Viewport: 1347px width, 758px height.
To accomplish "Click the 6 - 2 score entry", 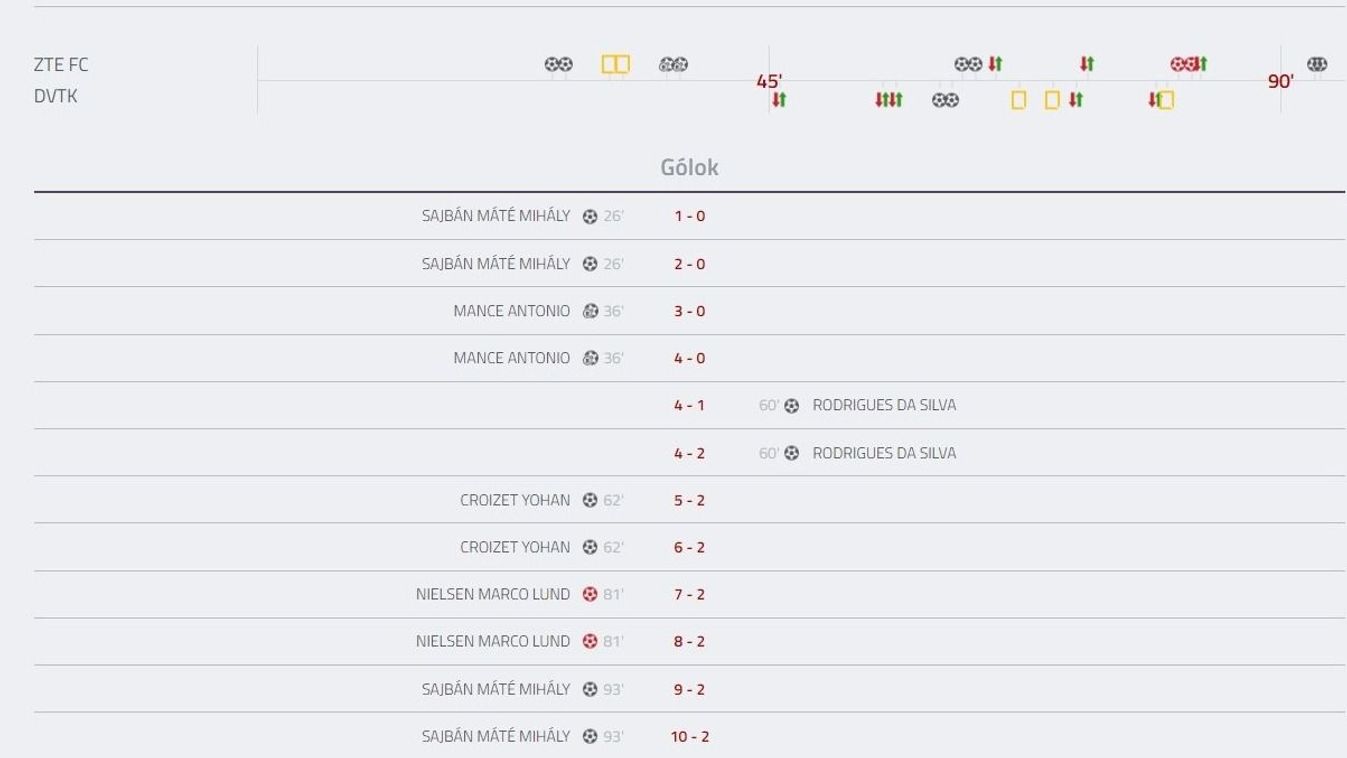I will pyautogui.click(x=689, y=547).
